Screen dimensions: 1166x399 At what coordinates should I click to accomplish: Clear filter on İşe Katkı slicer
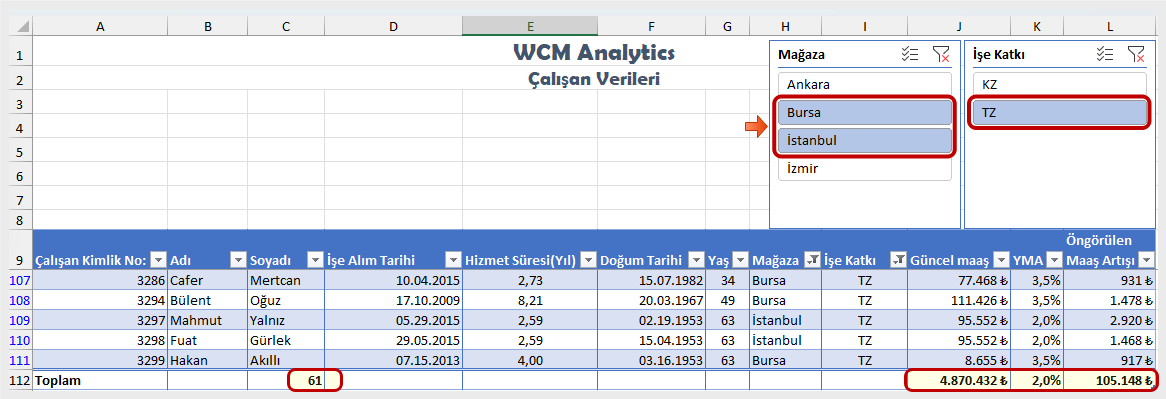coord(1136,53)
